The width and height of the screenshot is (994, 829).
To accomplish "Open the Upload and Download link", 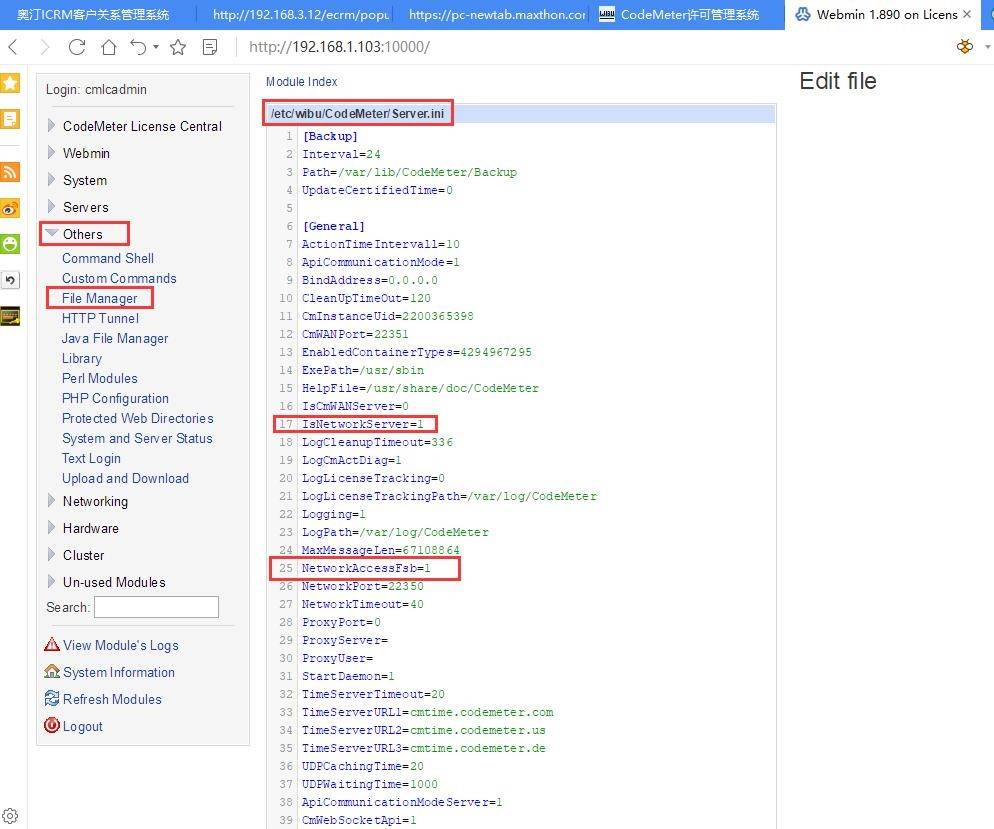I will [x=126, y=479].
